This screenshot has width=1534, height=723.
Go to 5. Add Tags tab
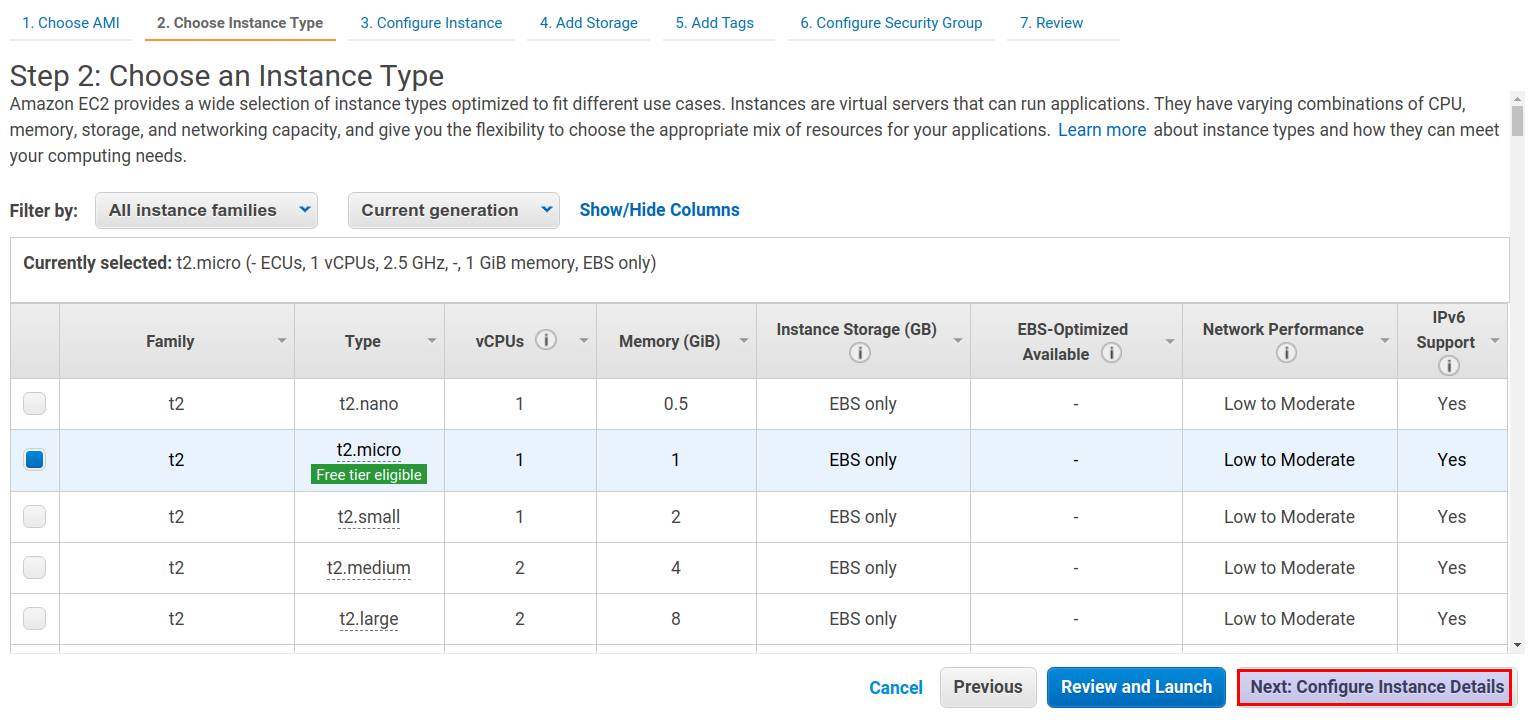pos(714,22)
